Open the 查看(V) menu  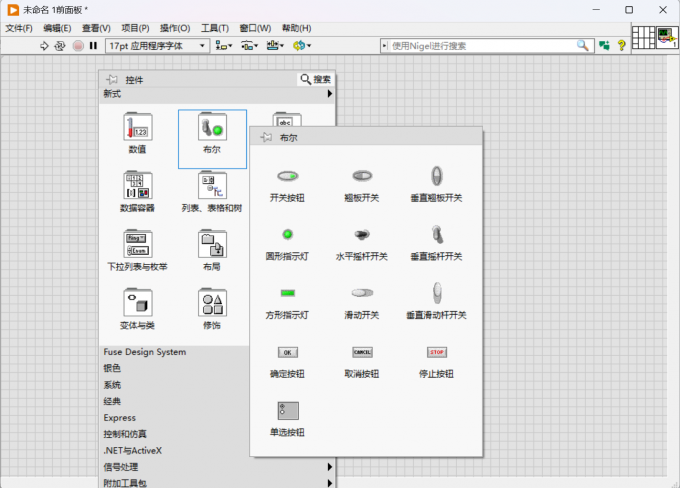(96, 28)
